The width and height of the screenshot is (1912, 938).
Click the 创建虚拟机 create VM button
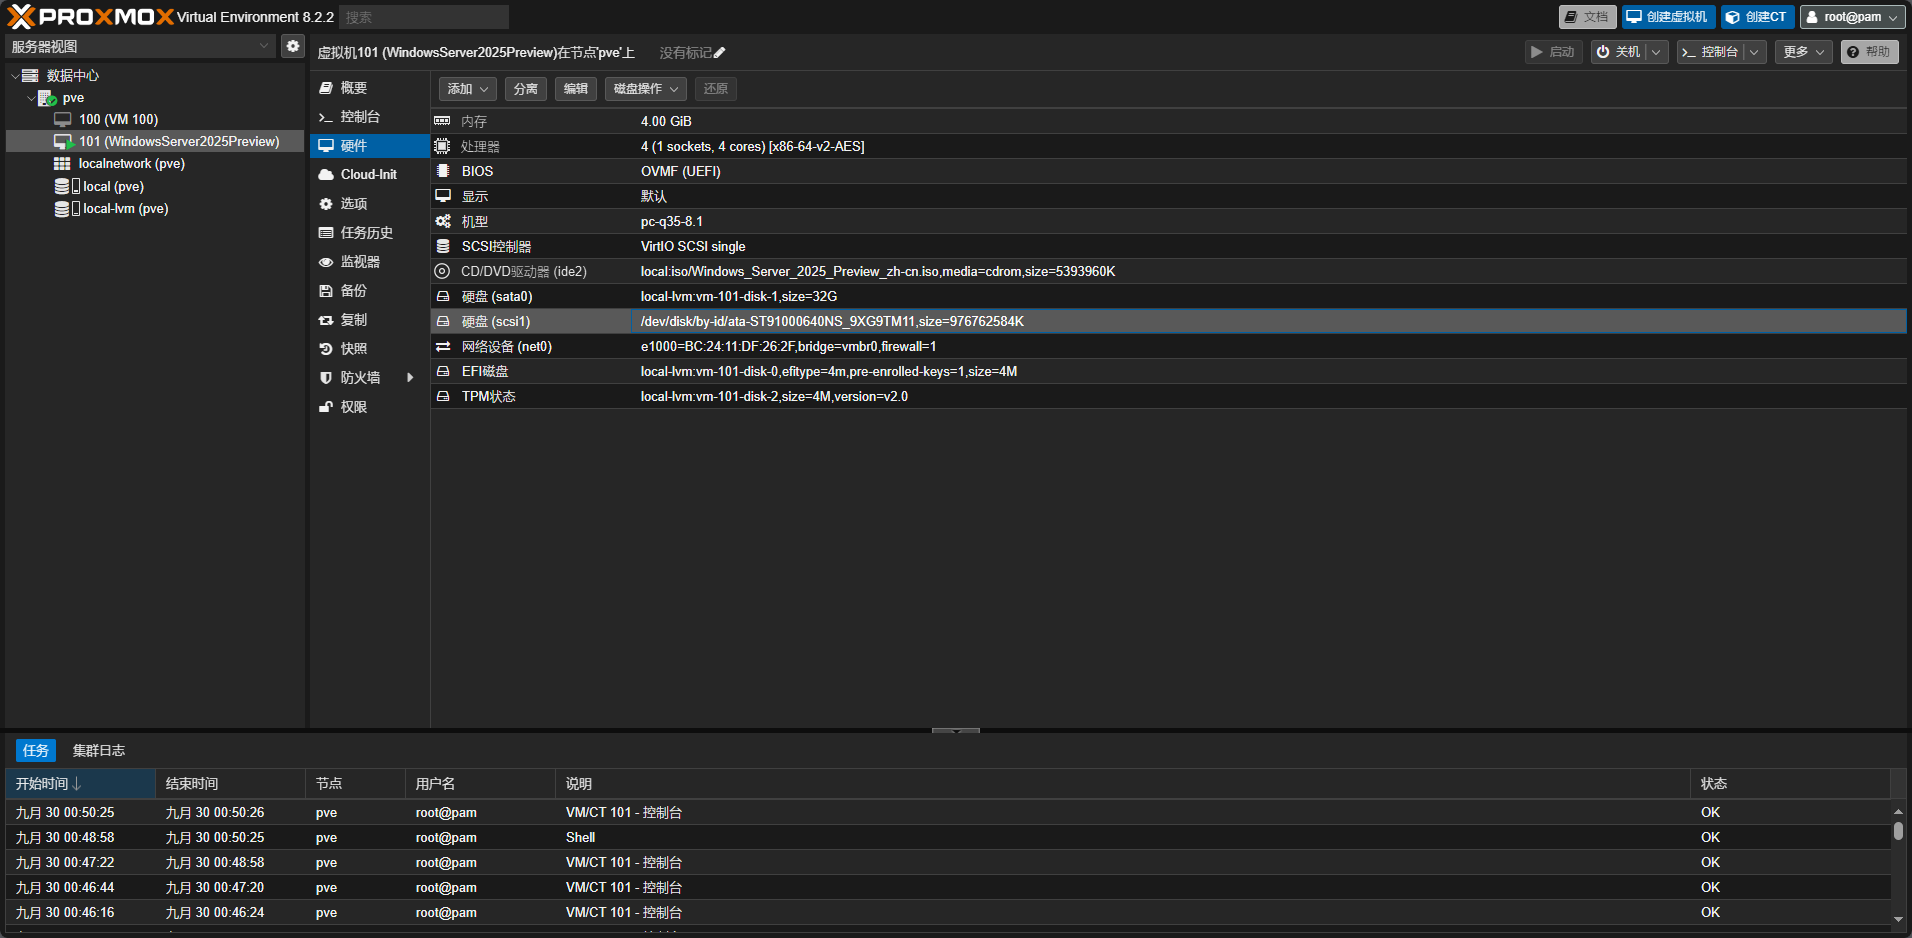(x=1668, y=17)
